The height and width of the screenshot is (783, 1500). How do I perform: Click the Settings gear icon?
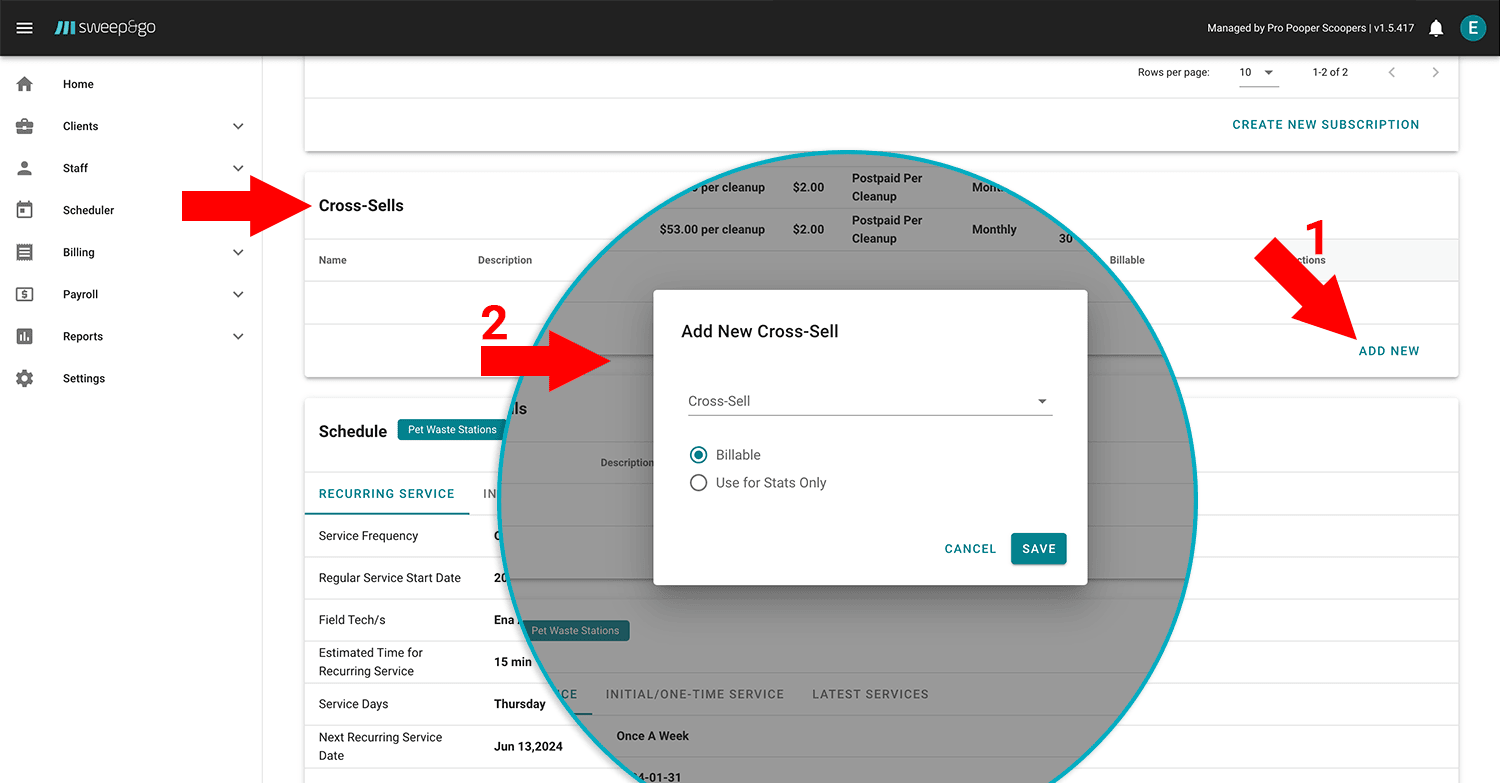[25, 378]
